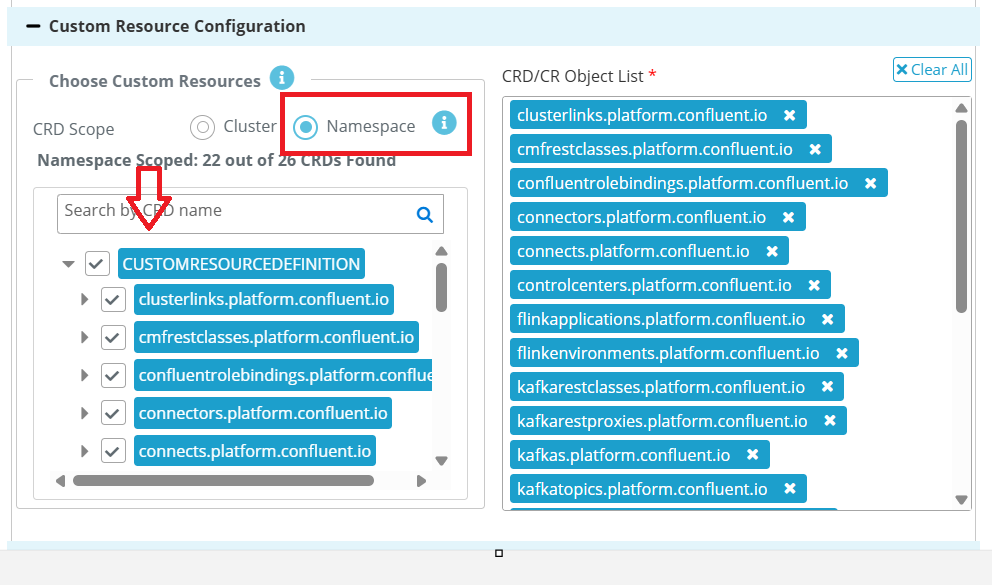Remove kafkatopics.platform.confluent.io from object list

pyautogui.click(x=790, y=489)
